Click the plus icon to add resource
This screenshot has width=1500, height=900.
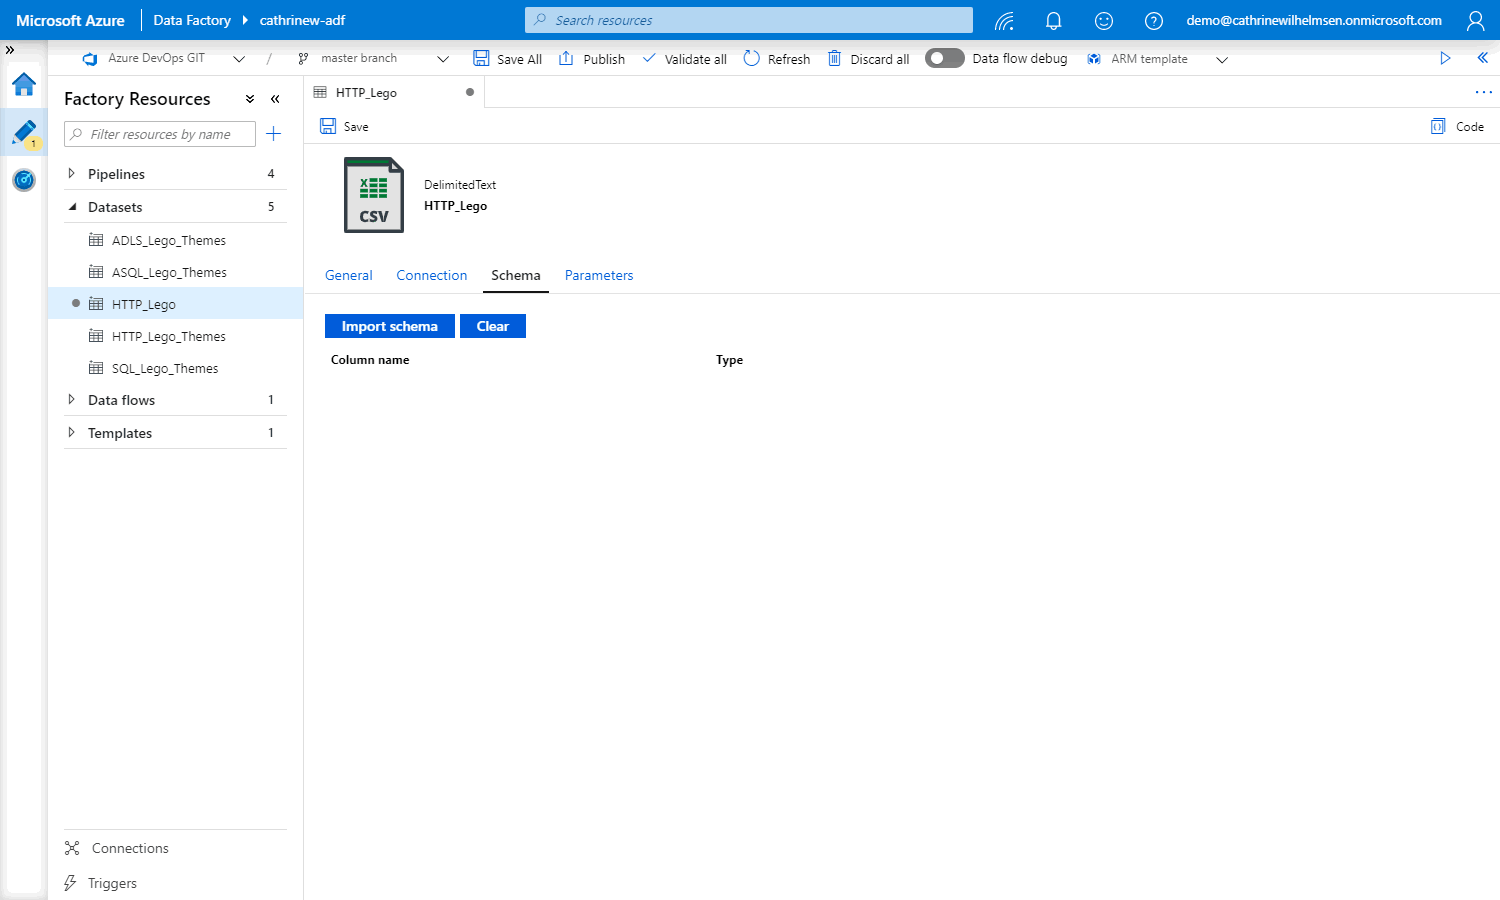[273, 134]
